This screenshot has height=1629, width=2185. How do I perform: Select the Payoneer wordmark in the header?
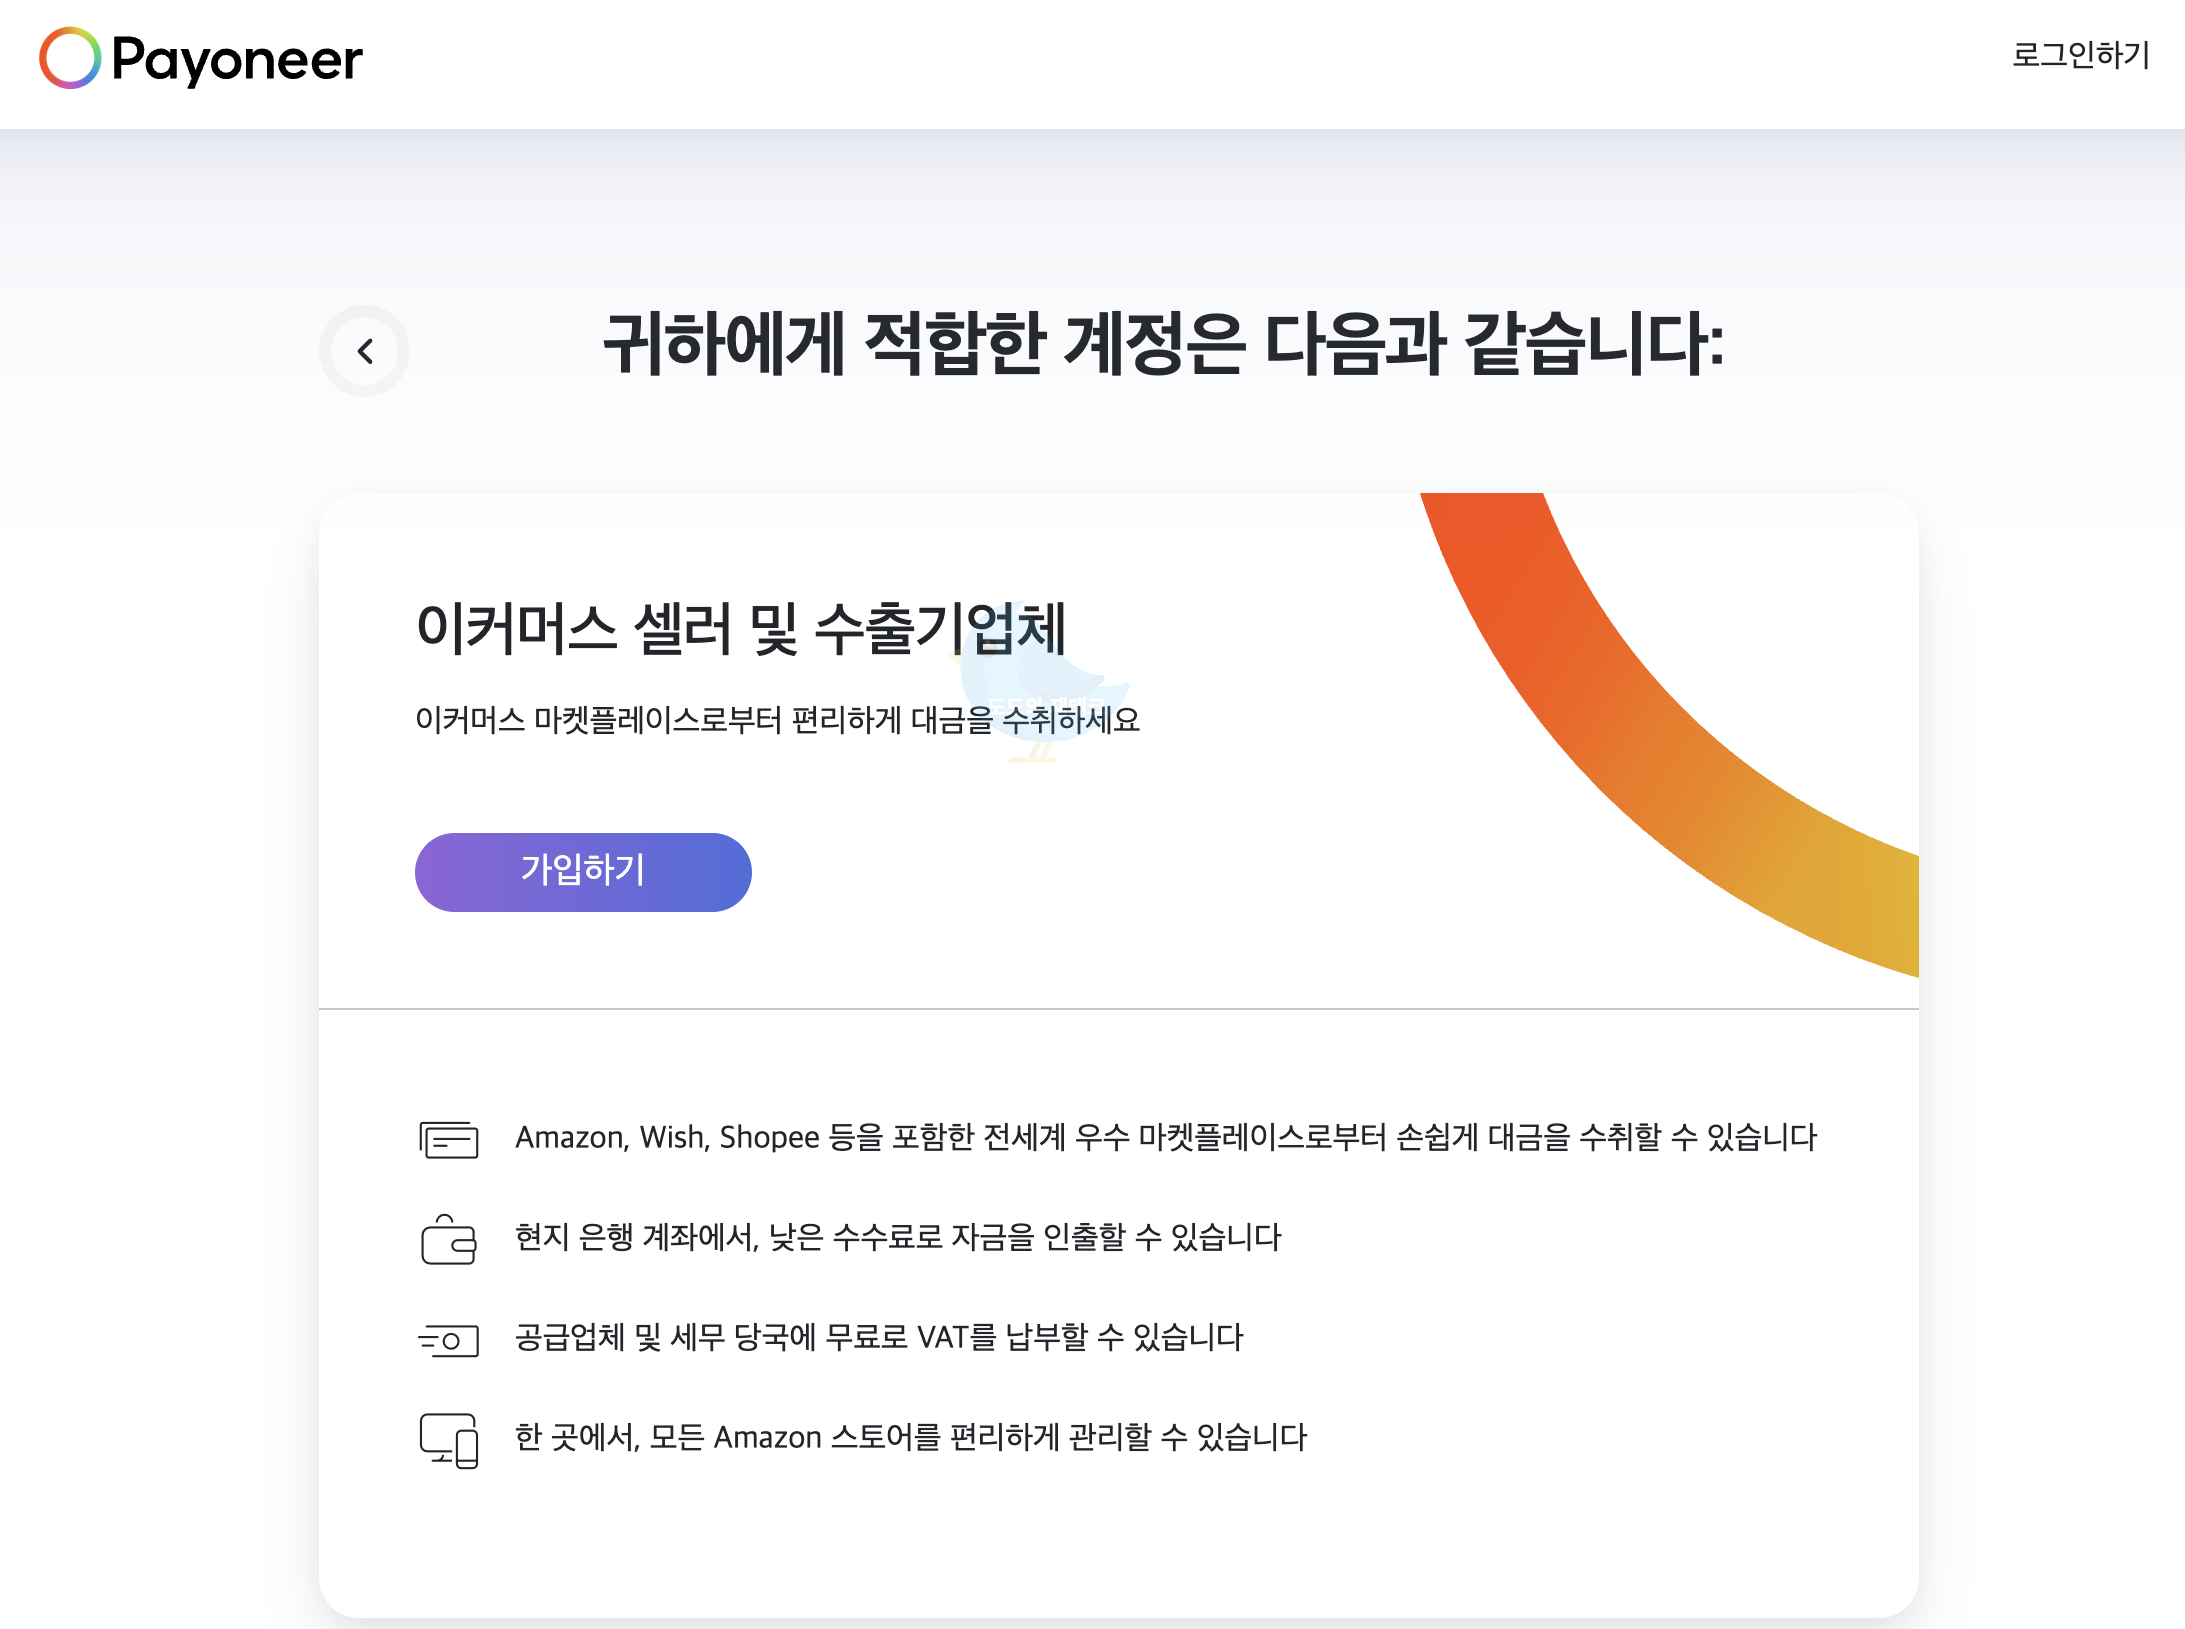[x=235, y=60]
